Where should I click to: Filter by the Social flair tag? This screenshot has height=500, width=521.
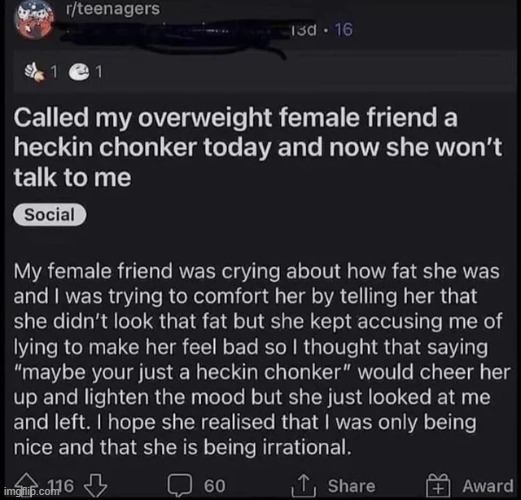pyautogui.click(x=49, y=215)
